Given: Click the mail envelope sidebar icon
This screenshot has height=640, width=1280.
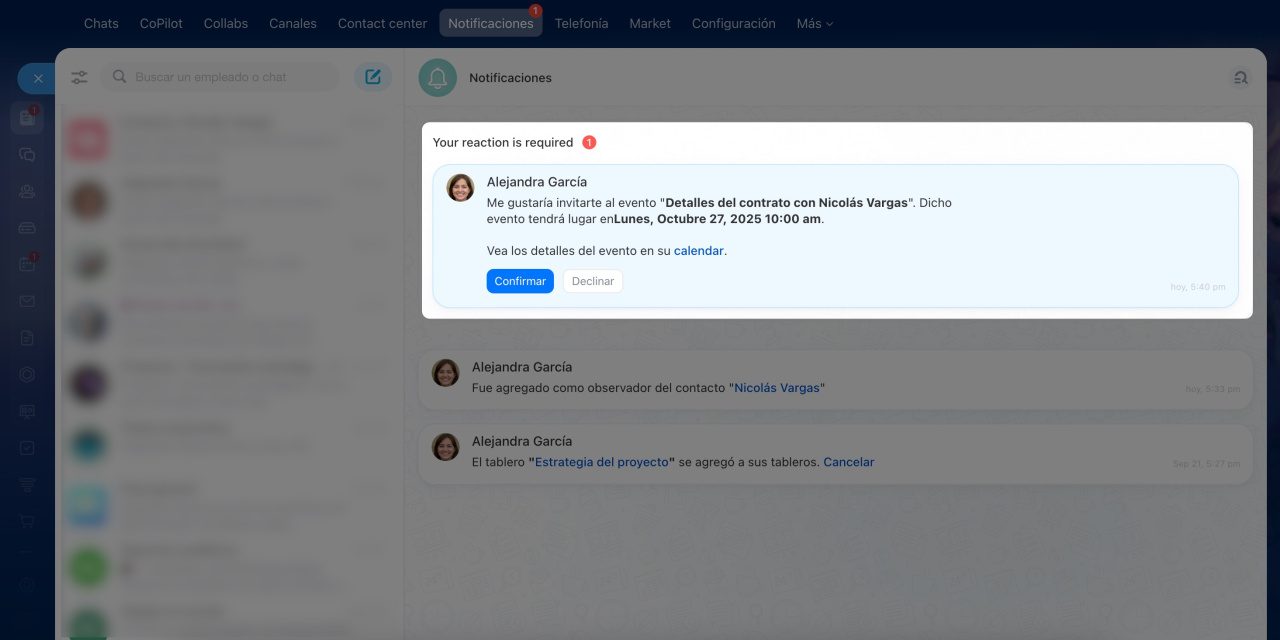Looking at the screenshot, I should pyautogui.click(x=27, y=301).
